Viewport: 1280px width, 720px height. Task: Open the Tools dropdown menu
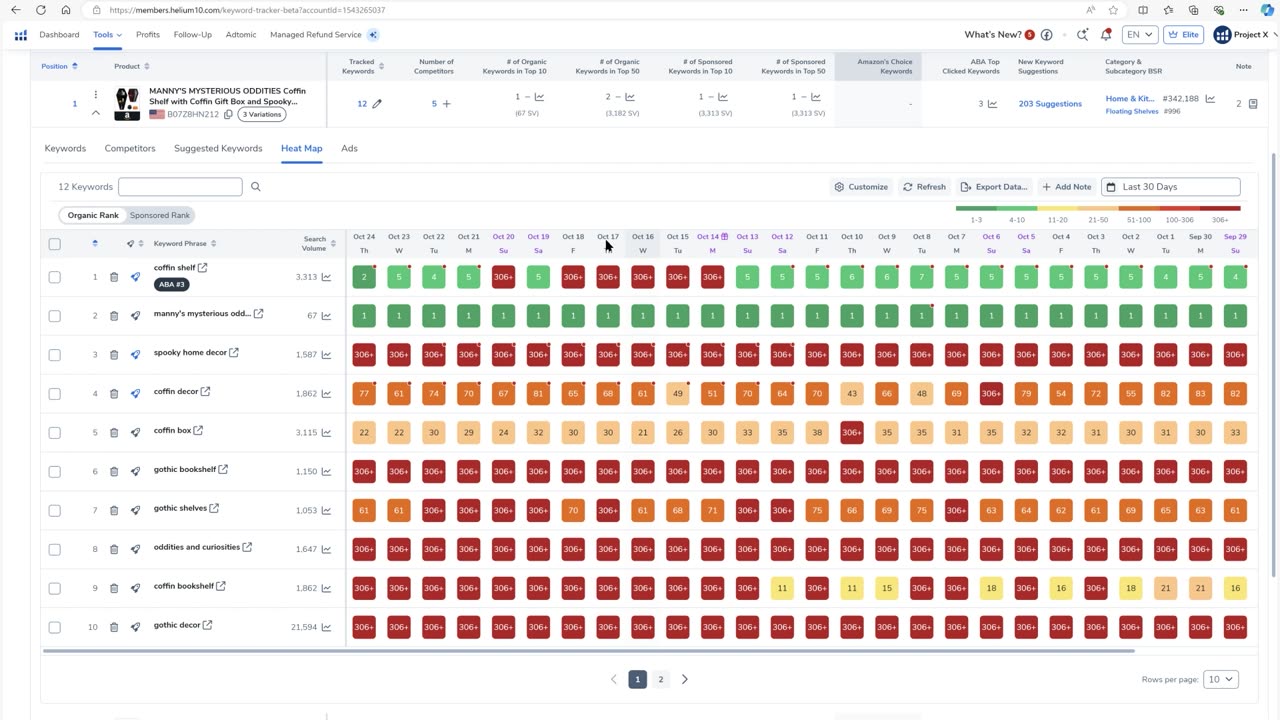coord(107,35)
